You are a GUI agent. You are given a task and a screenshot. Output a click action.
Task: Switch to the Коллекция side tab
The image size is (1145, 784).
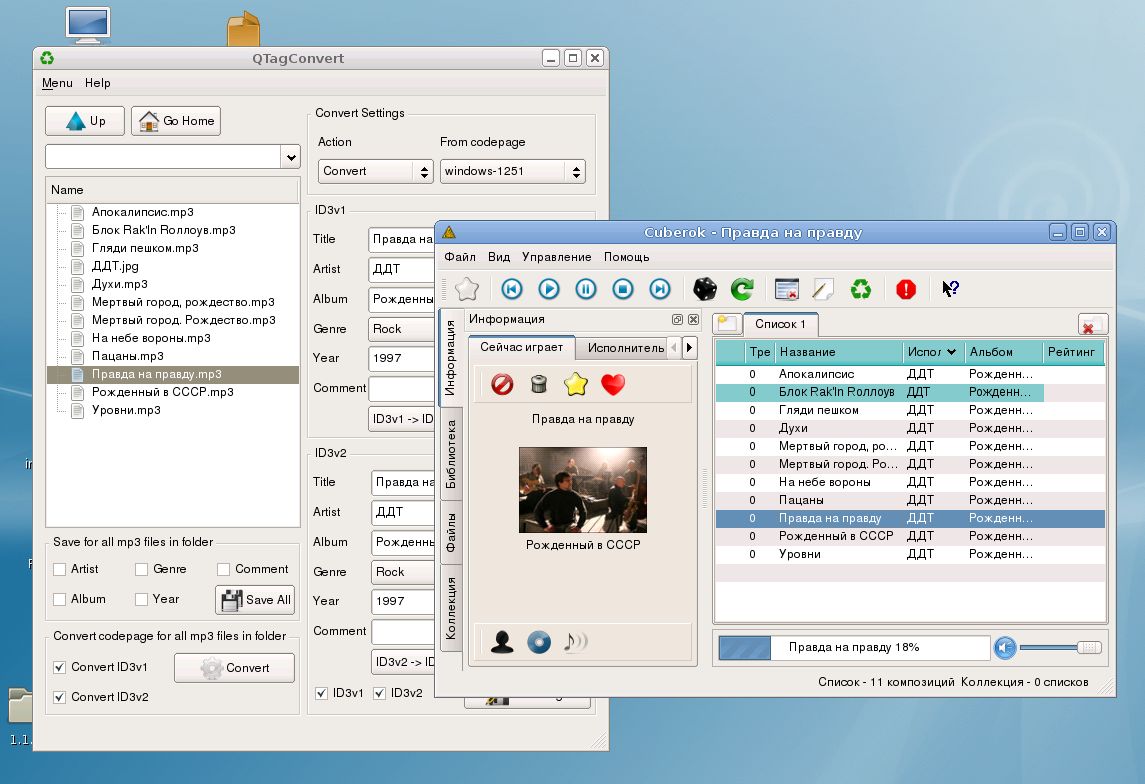pos(451,608)
